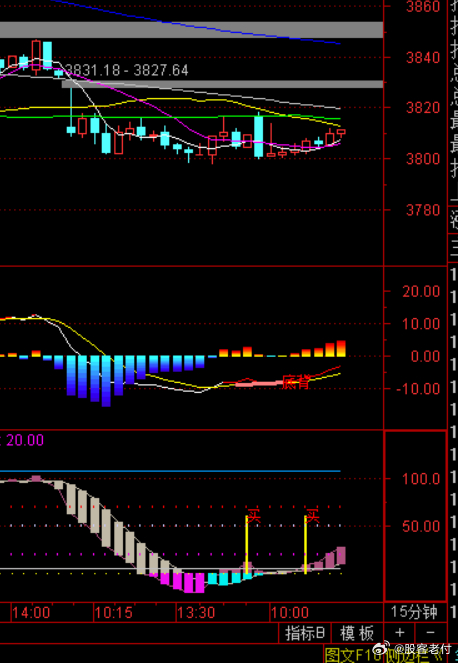Image resolution: width=458 pixels, height=663 pixels.
Task: Click the 3780 price axis value
Action: (423, 210)
